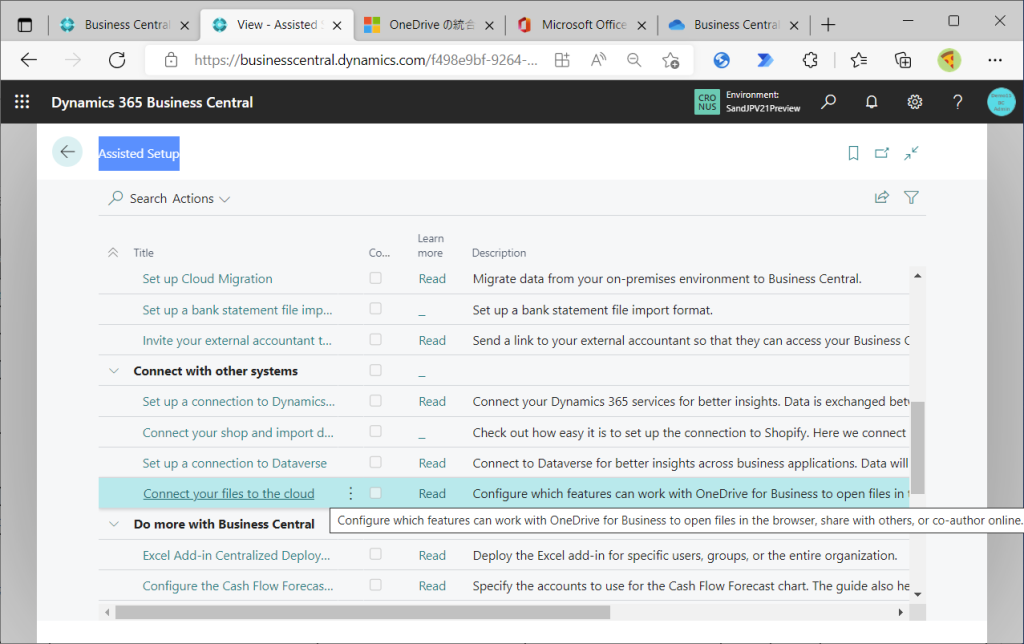Viewport: 1024px width, 644px height.
Task: Toggle checkbox for Connect your files to cloud
Action: pyautogui.click(x=376, y=493)
